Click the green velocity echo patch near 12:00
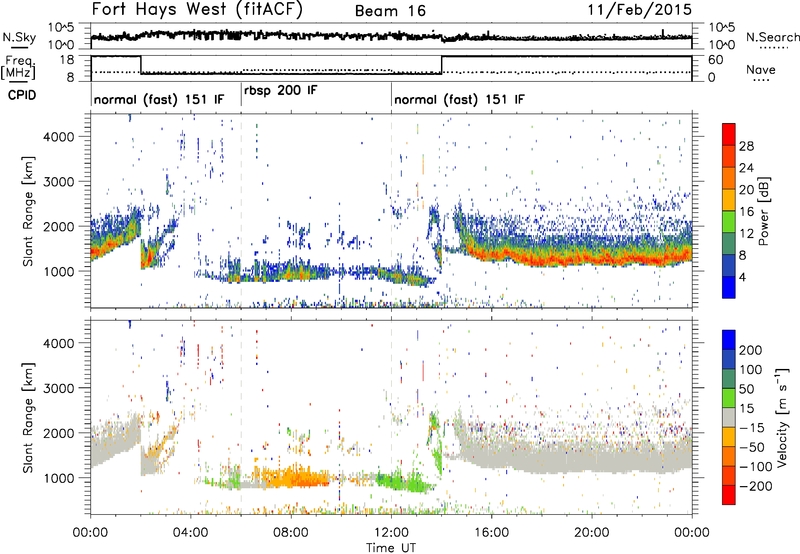 tap(403, 481)
